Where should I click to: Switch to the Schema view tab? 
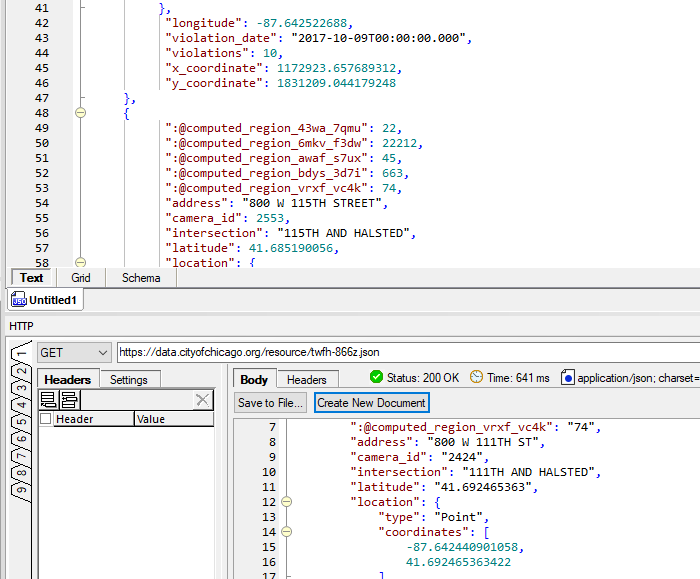pyautogui.click(x=141, y=278)
